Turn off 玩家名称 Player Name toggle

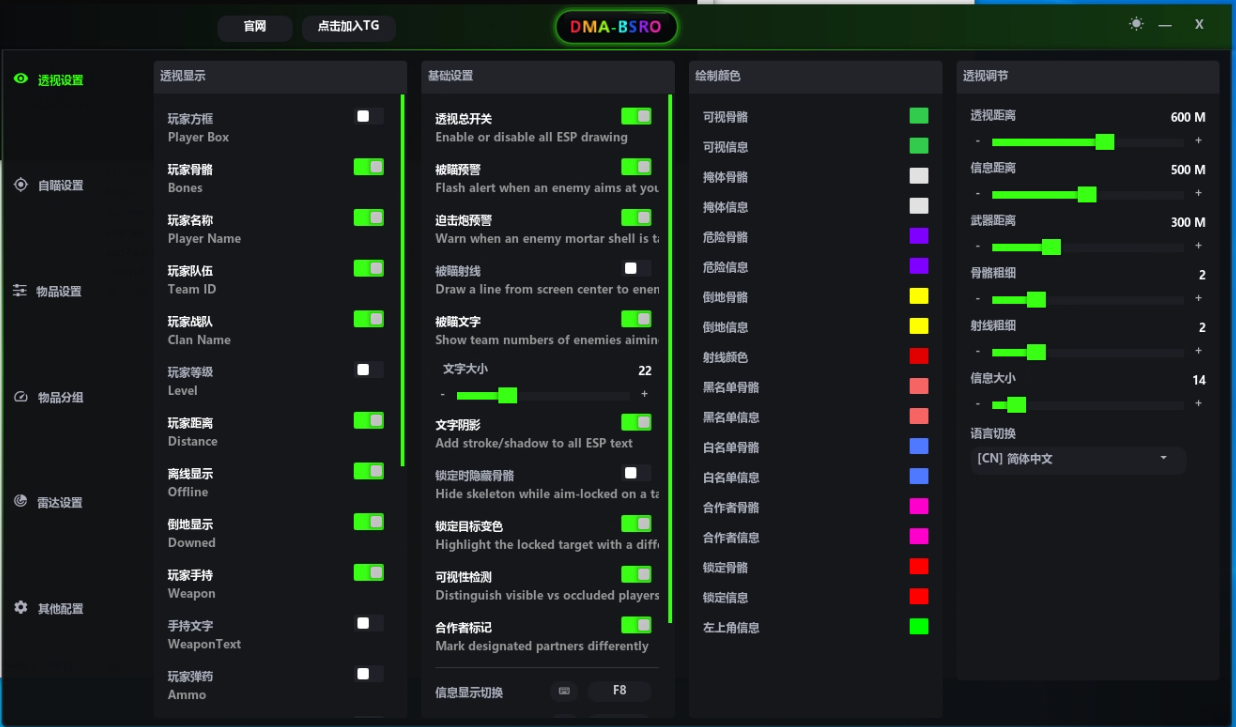point(369,217)
